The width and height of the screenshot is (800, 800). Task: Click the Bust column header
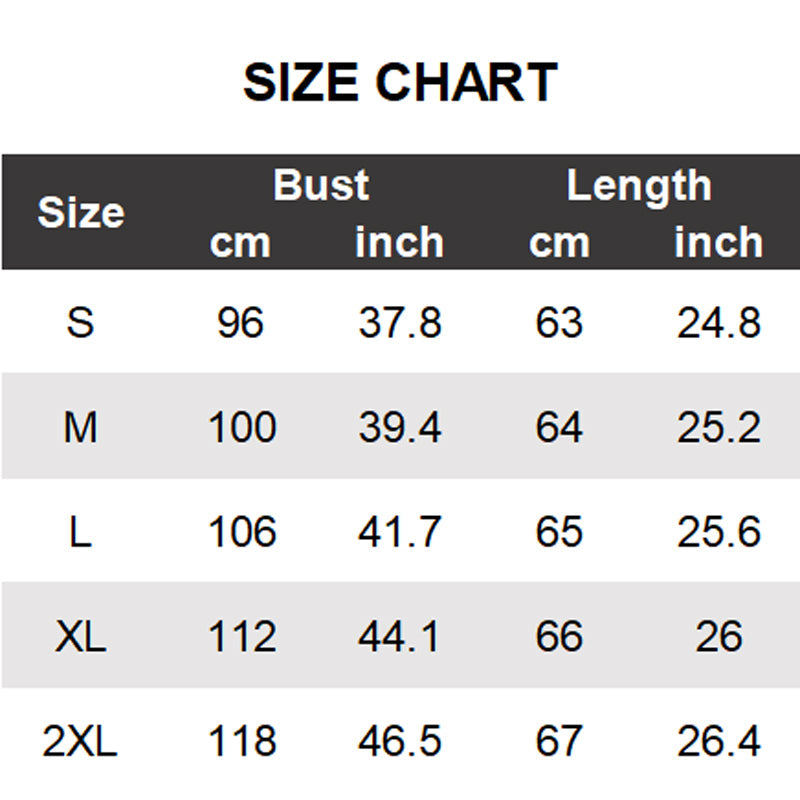tap(321, 186)
